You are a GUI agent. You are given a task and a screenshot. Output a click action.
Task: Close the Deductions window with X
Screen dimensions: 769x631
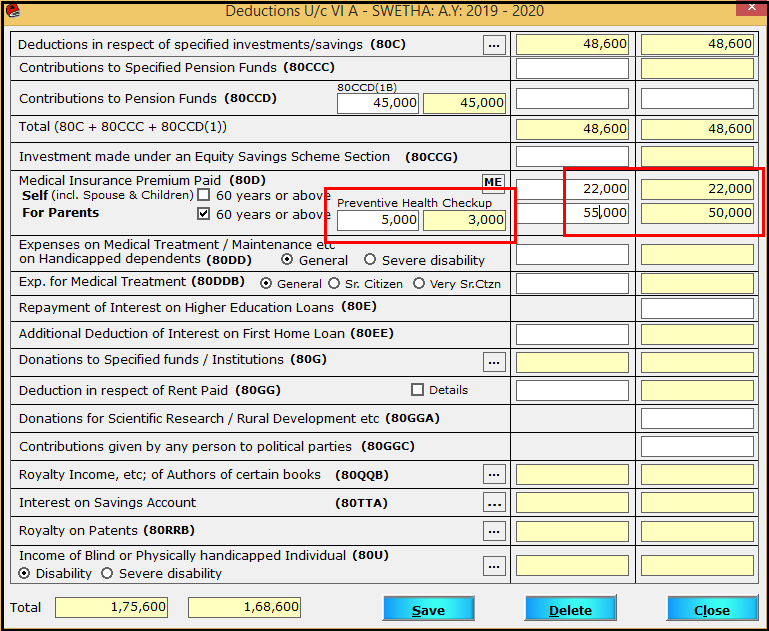click(x=752, y=7)
